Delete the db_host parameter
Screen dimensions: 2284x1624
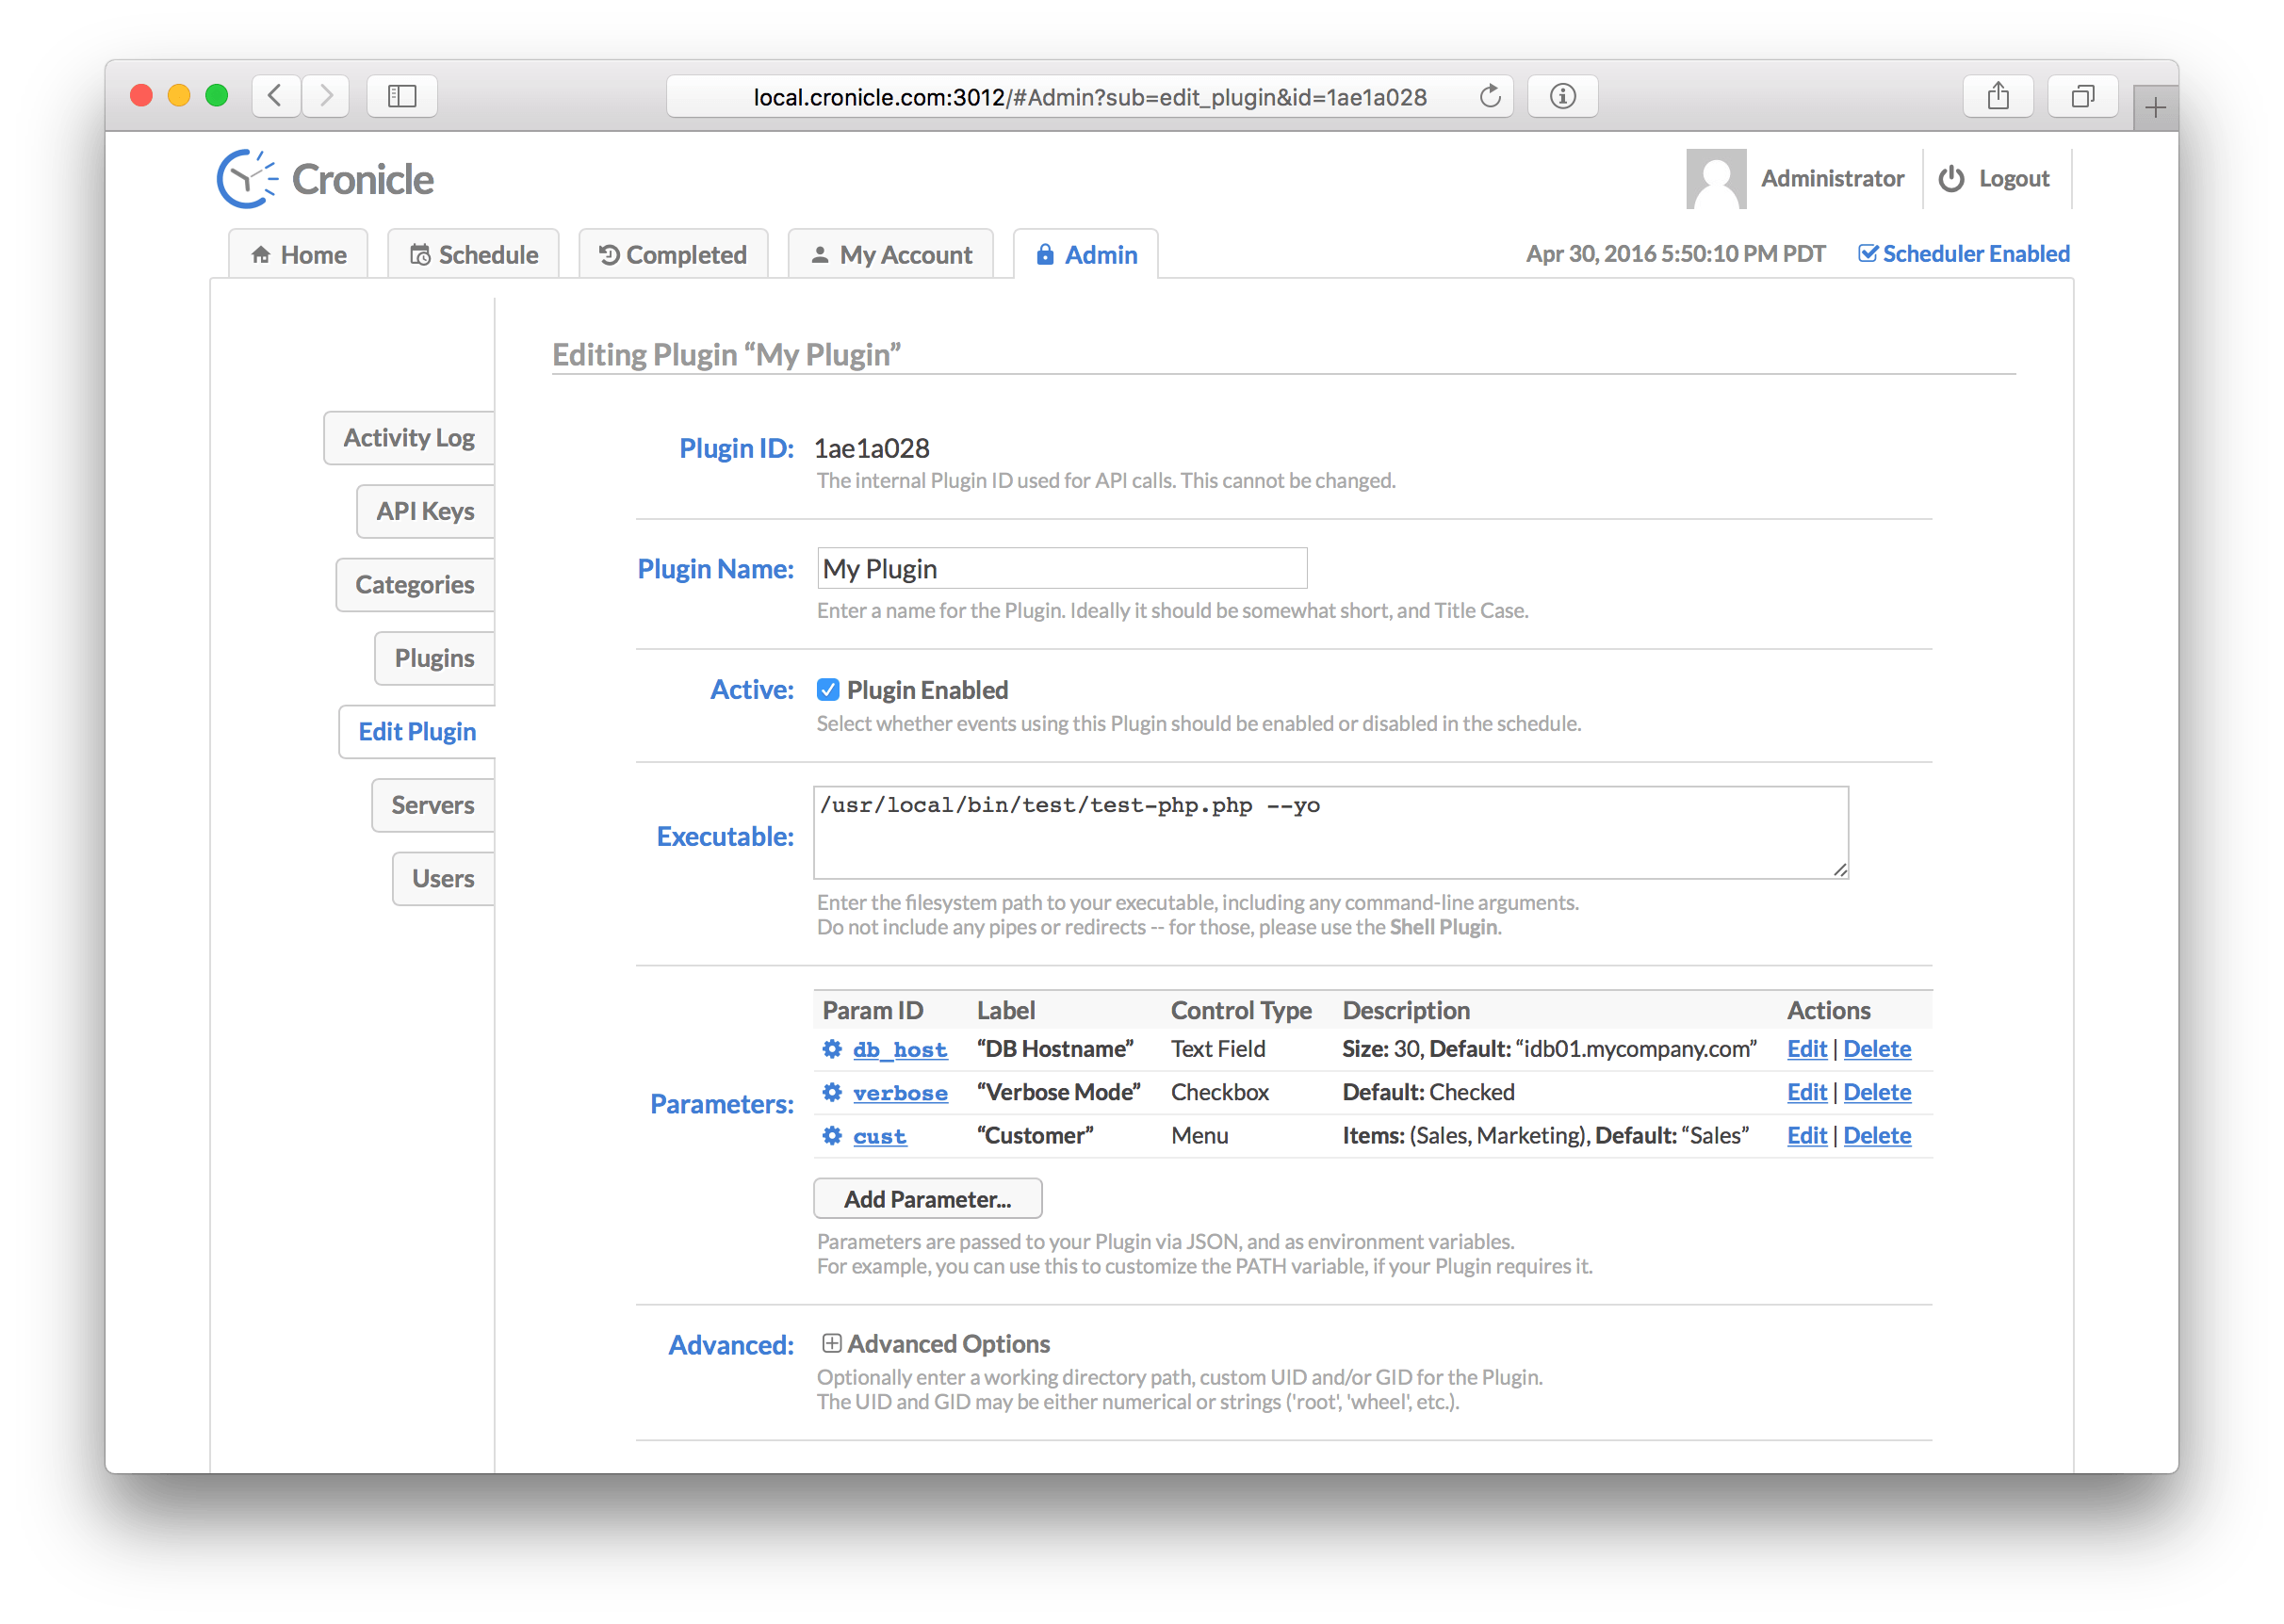1877,1049
